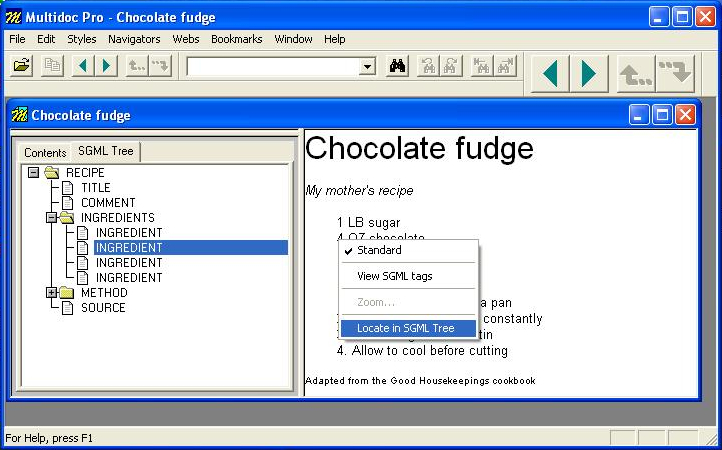Open the File menu
Image resolution: width=722 pixels, height=450 pixels.
click(17, 39)
